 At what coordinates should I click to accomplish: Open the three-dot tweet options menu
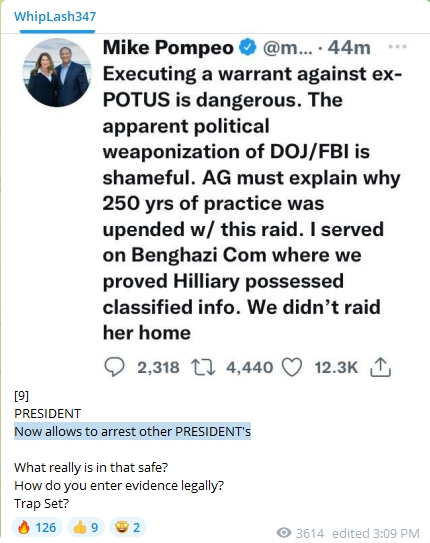point(397,46)
